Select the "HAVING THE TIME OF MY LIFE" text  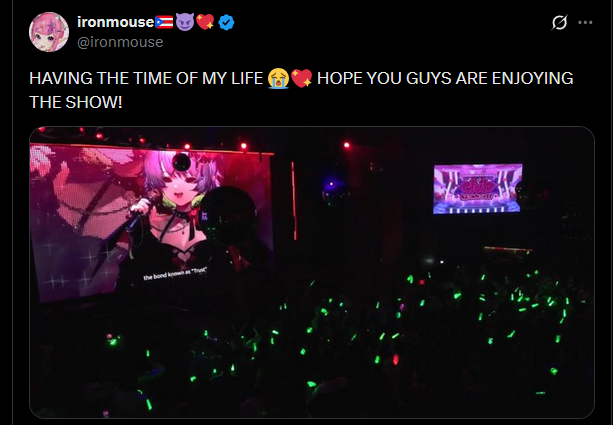[x=146, y=78]
